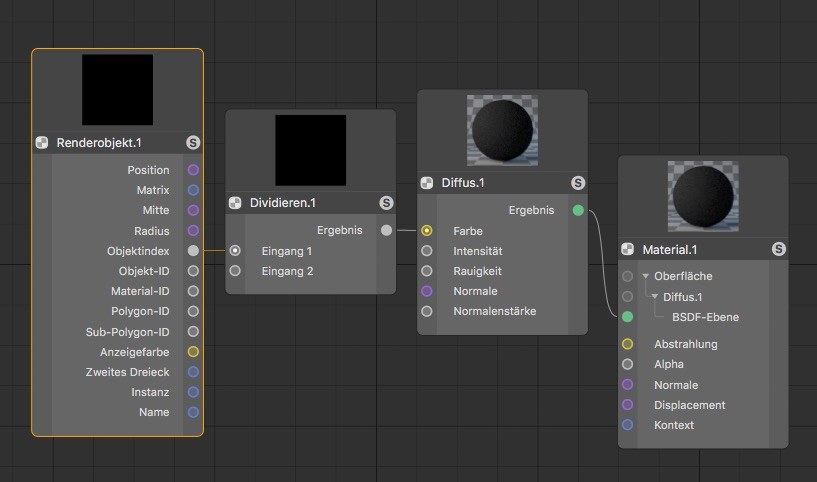Click the Abstrahlung label
Image resolution: width=817 pixels, height=482 pixels.
[686, 344]
